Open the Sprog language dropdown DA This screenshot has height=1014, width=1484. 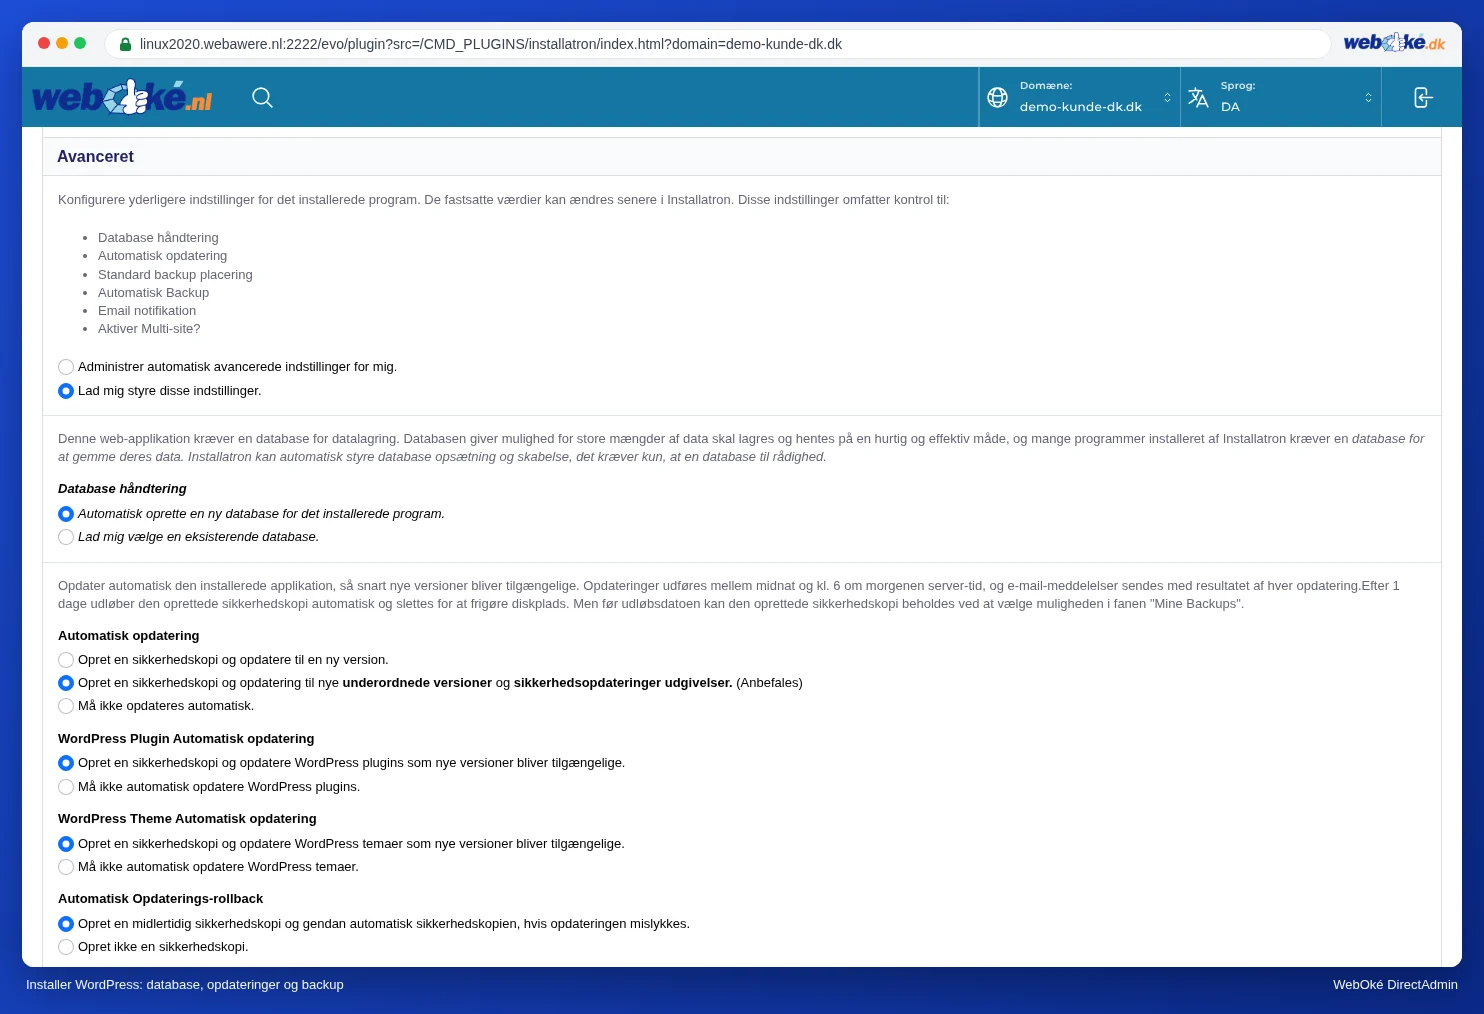coord(1281,97)
